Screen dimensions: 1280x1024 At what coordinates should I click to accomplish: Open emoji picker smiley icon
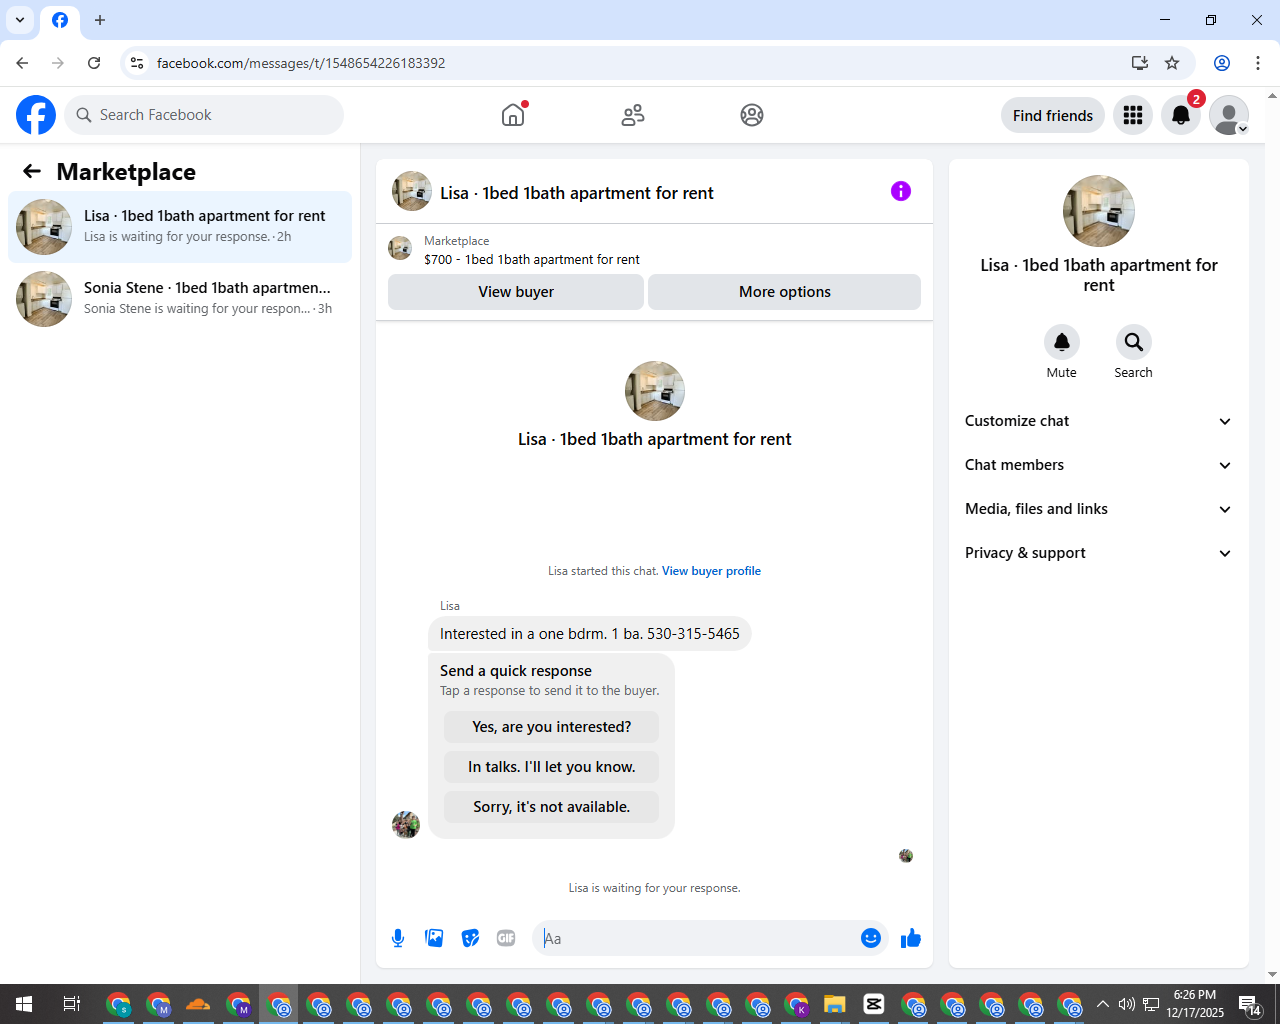click(871, 938)
